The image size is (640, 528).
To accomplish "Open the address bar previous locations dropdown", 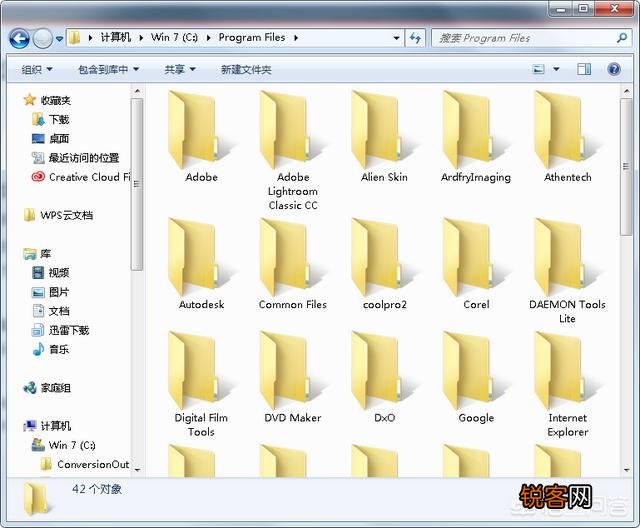I will point(396,38).
